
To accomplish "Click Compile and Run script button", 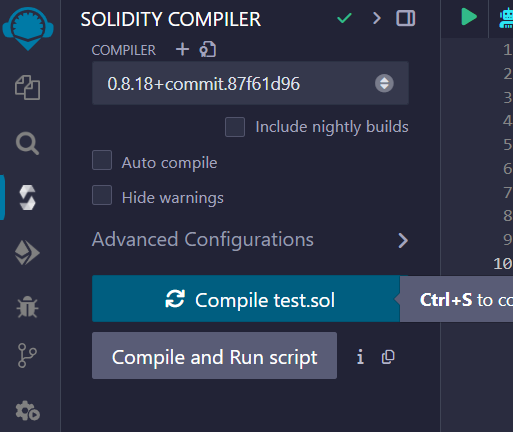I will click(214, 355).
